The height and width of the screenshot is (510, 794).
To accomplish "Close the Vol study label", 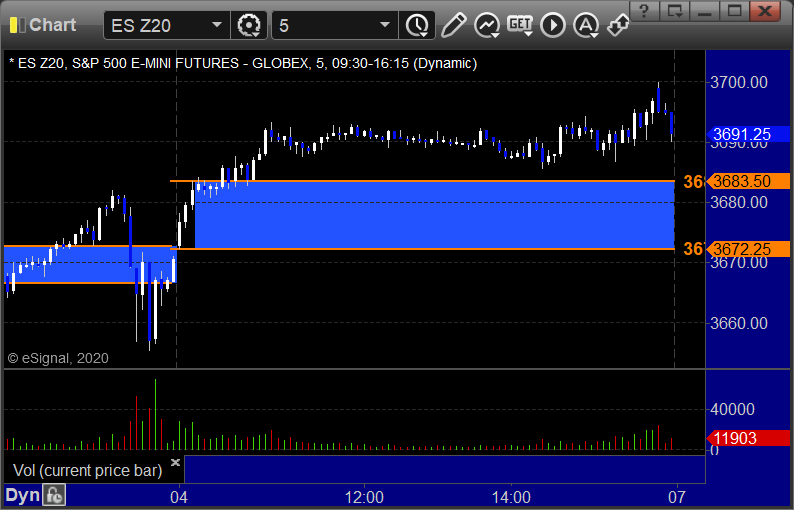I will 175,462.
